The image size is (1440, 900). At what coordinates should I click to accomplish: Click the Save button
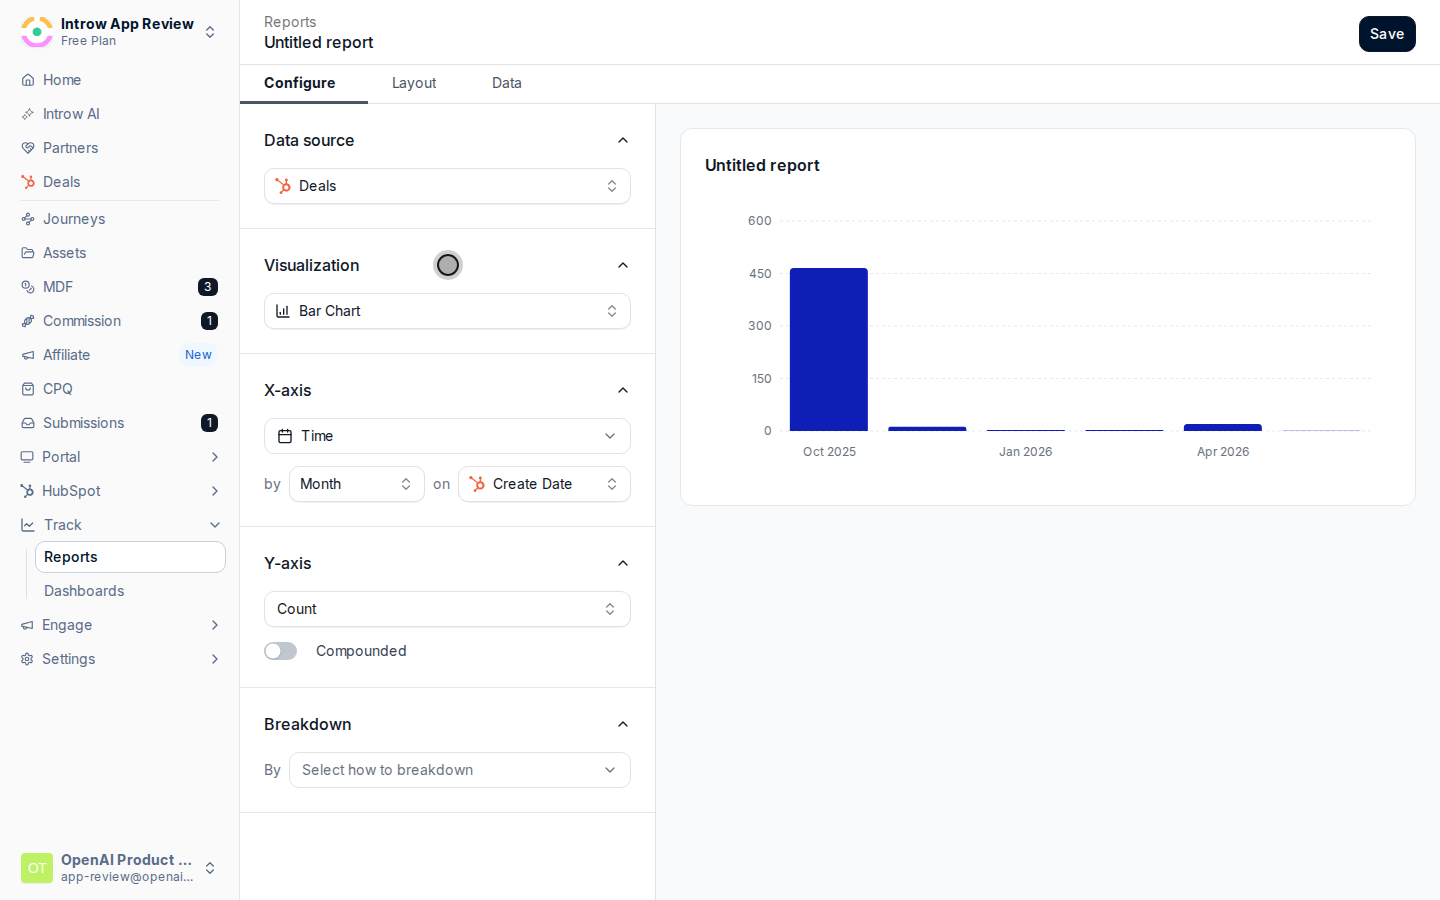tap(1387, 34)
